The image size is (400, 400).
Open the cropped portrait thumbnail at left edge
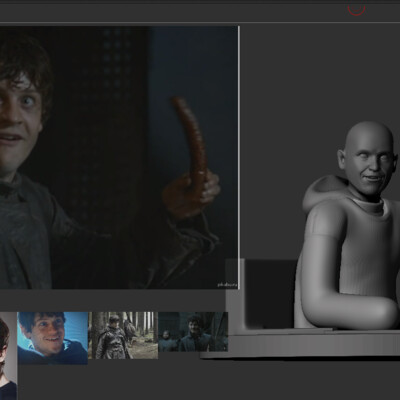[x=8, y=356]
